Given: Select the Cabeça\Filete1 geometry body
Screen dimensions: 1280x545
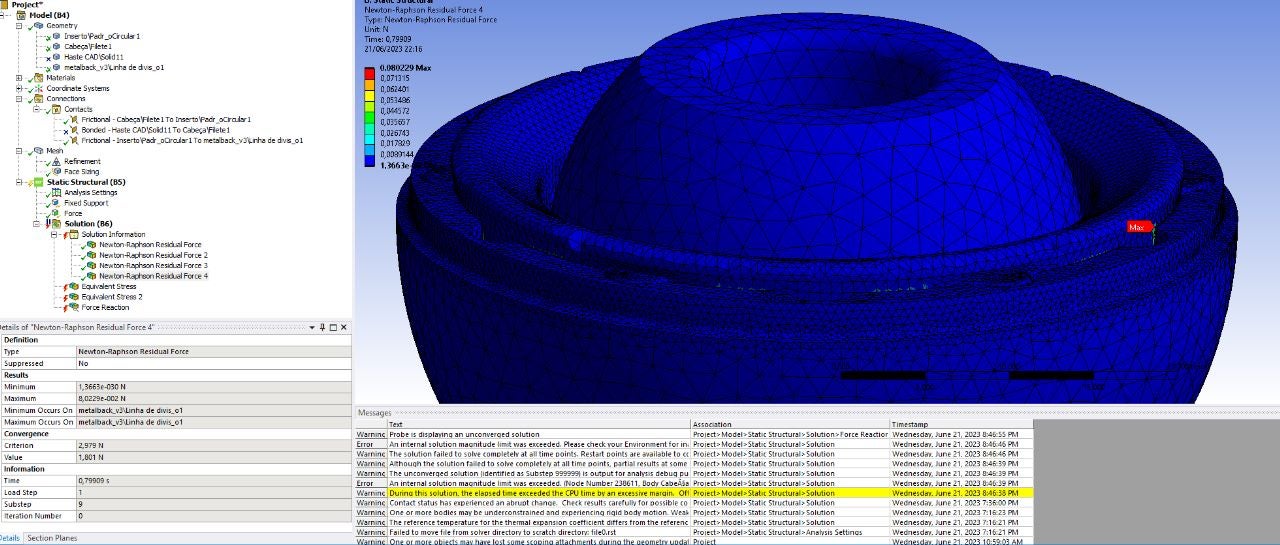Looking at the screenshot, I should [88, 46].
